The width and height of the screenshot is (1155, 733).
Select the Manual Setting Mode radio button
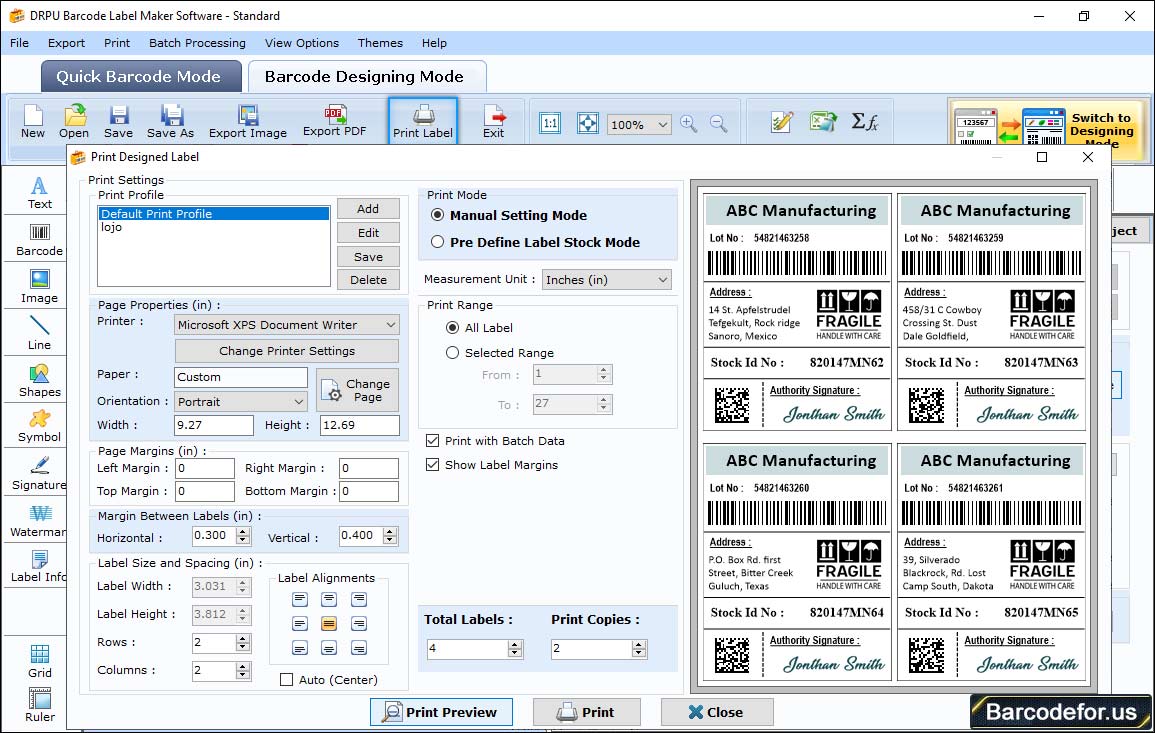tap(438, 215)
